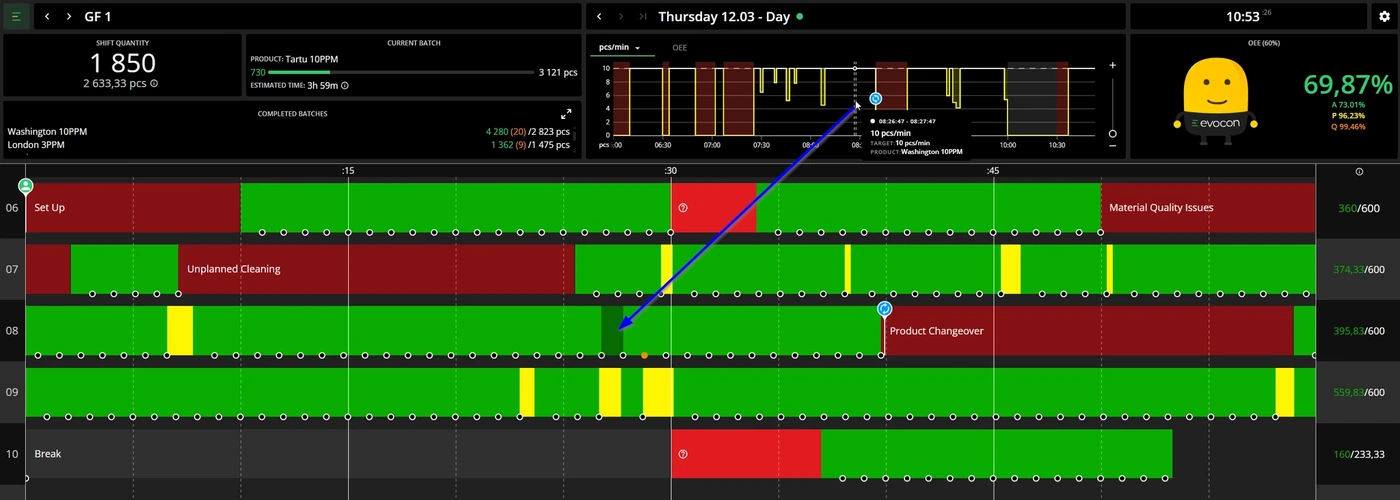The width and height of the screenshot is (1400, 500).
Task: Open the hamburger main menu
Action: pyautogui.click(x=16, y=17)
